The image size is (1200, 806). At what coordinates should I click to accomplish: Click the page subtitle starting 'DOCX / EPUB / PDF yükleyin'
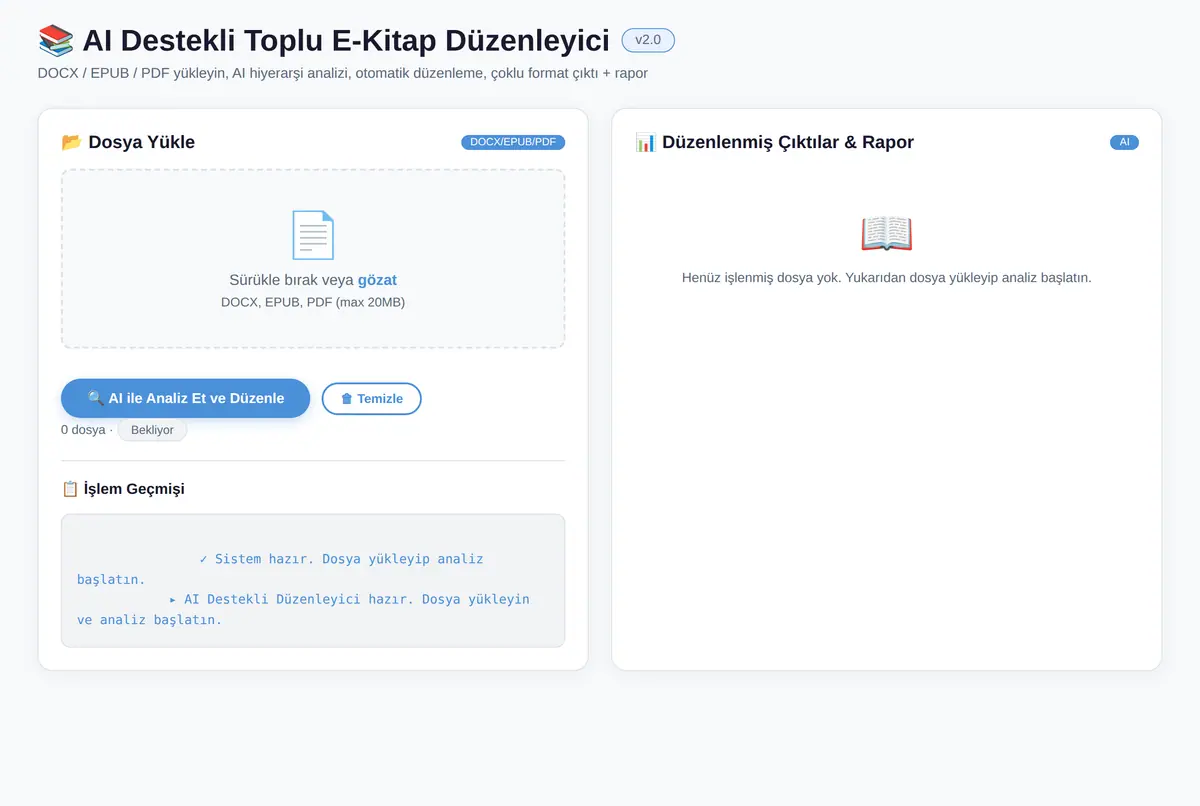tap(343, 73)
